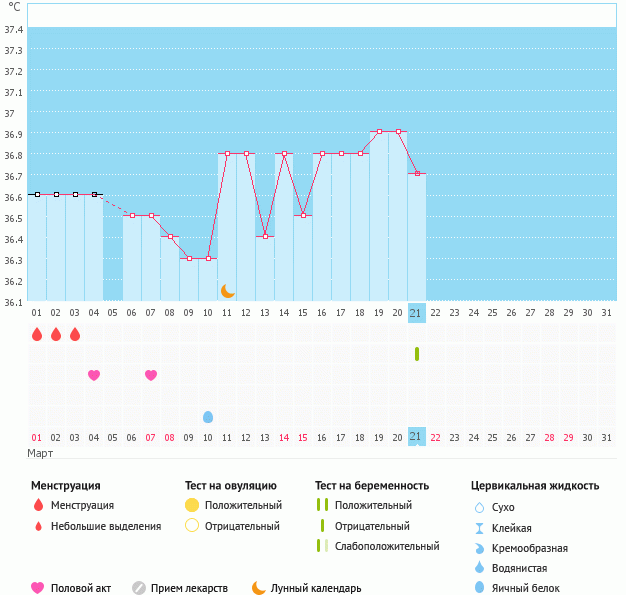Click the gray medication pill icon in legend
Screen dimensions: 626x595
pyautogui.click(x=139, y=588)
